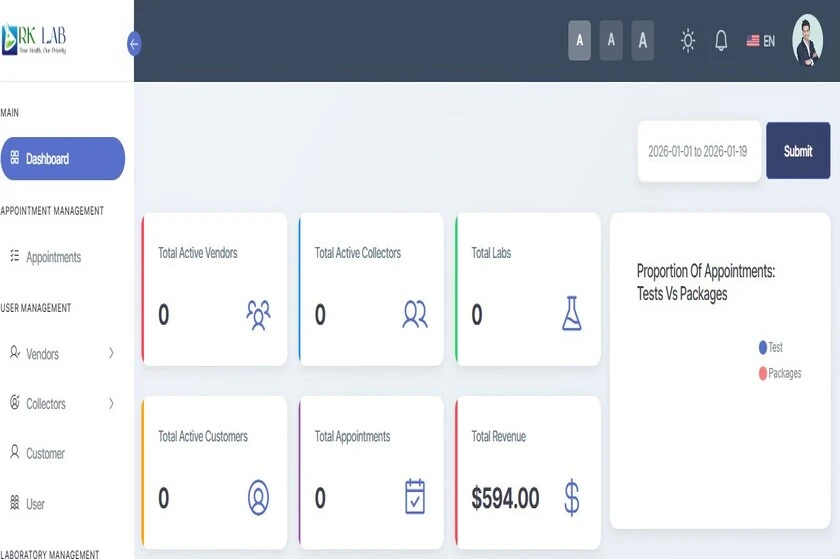Click the date range input field

coord(698,152)
